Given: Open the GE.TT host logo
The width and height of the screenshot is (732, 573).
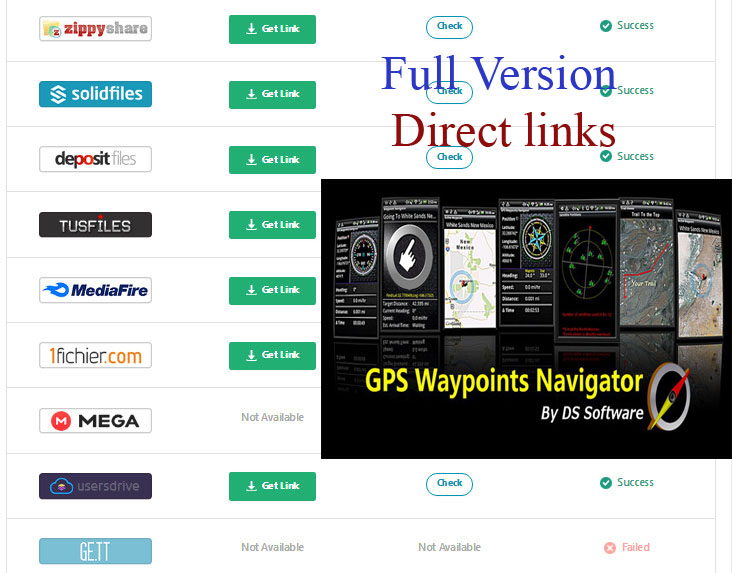Looking at the screenshot, I should tap(95, 551).
